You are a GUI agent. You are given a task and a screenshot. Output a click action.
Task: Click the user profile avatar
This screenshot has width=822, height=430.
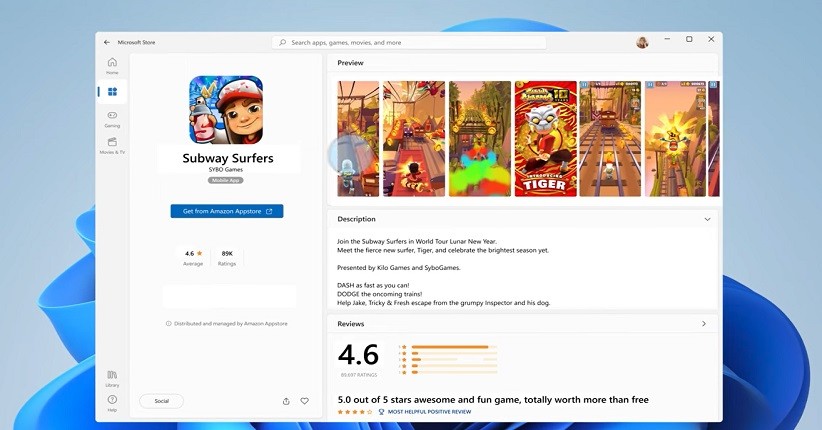click(642, 42)
